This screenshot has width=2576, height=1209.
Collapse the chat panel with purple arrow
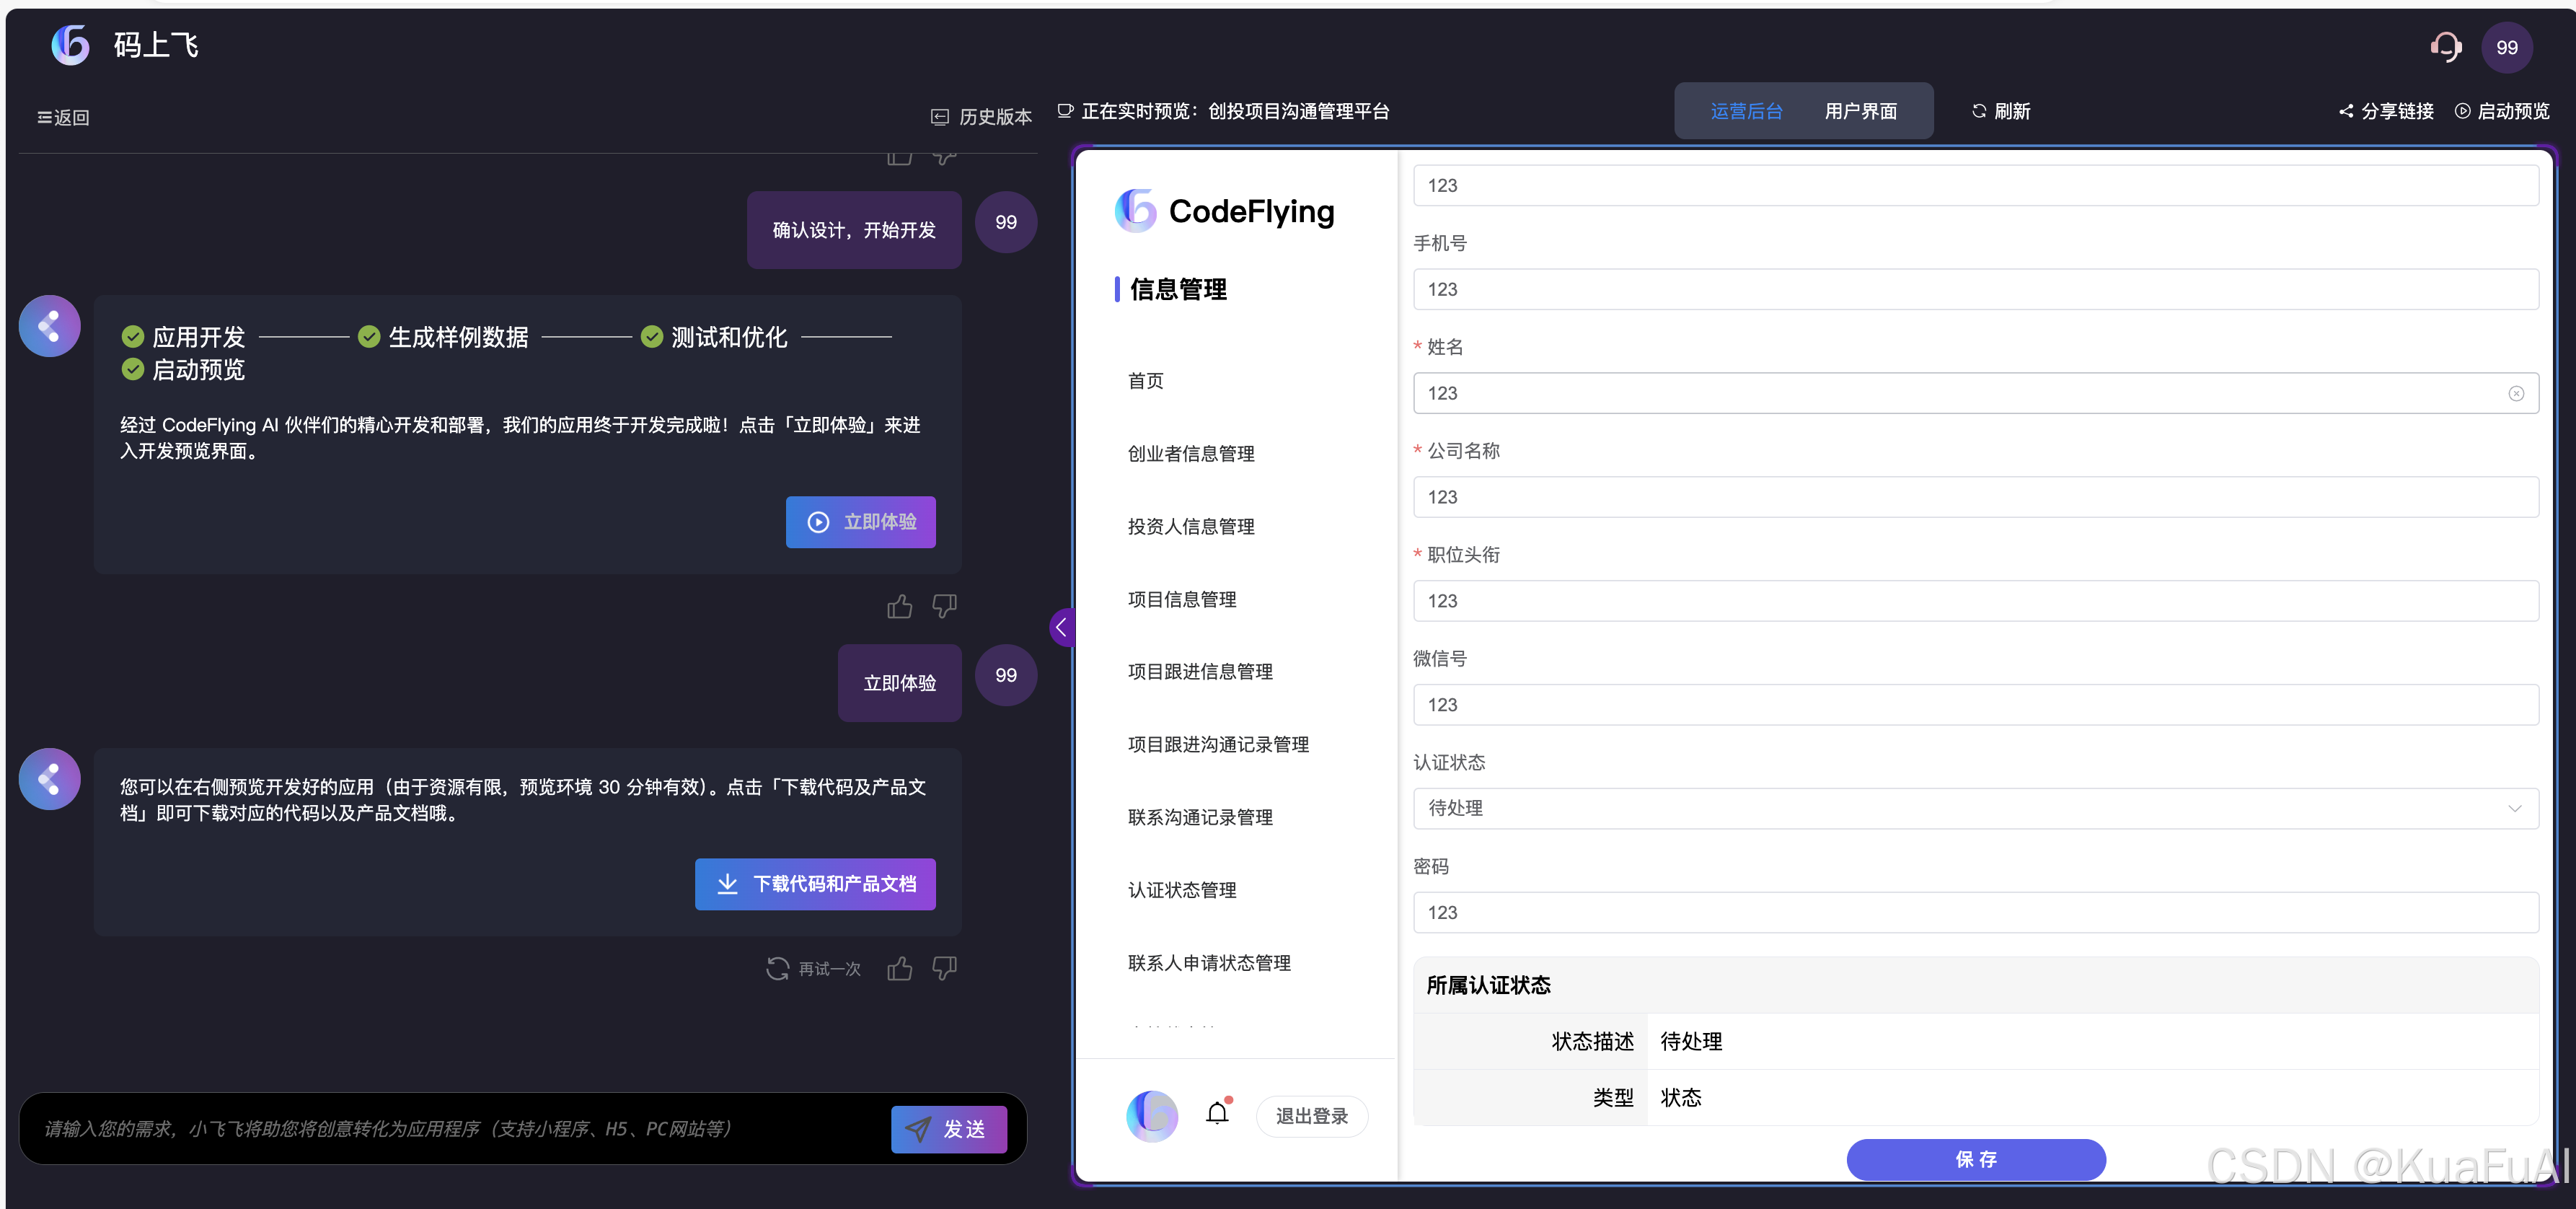pos(1061,628)
